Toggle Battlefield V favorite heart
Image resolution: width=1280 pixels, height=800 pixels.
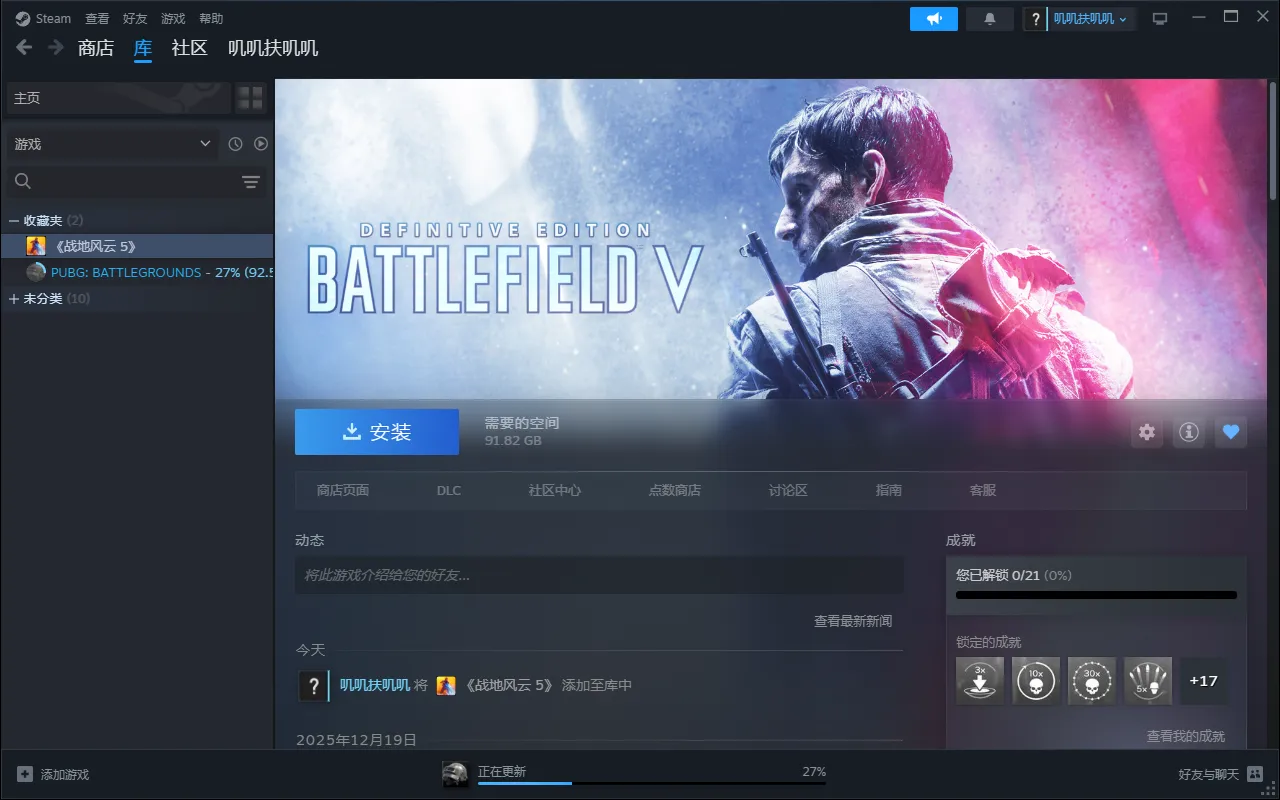tap(1231, 432)
